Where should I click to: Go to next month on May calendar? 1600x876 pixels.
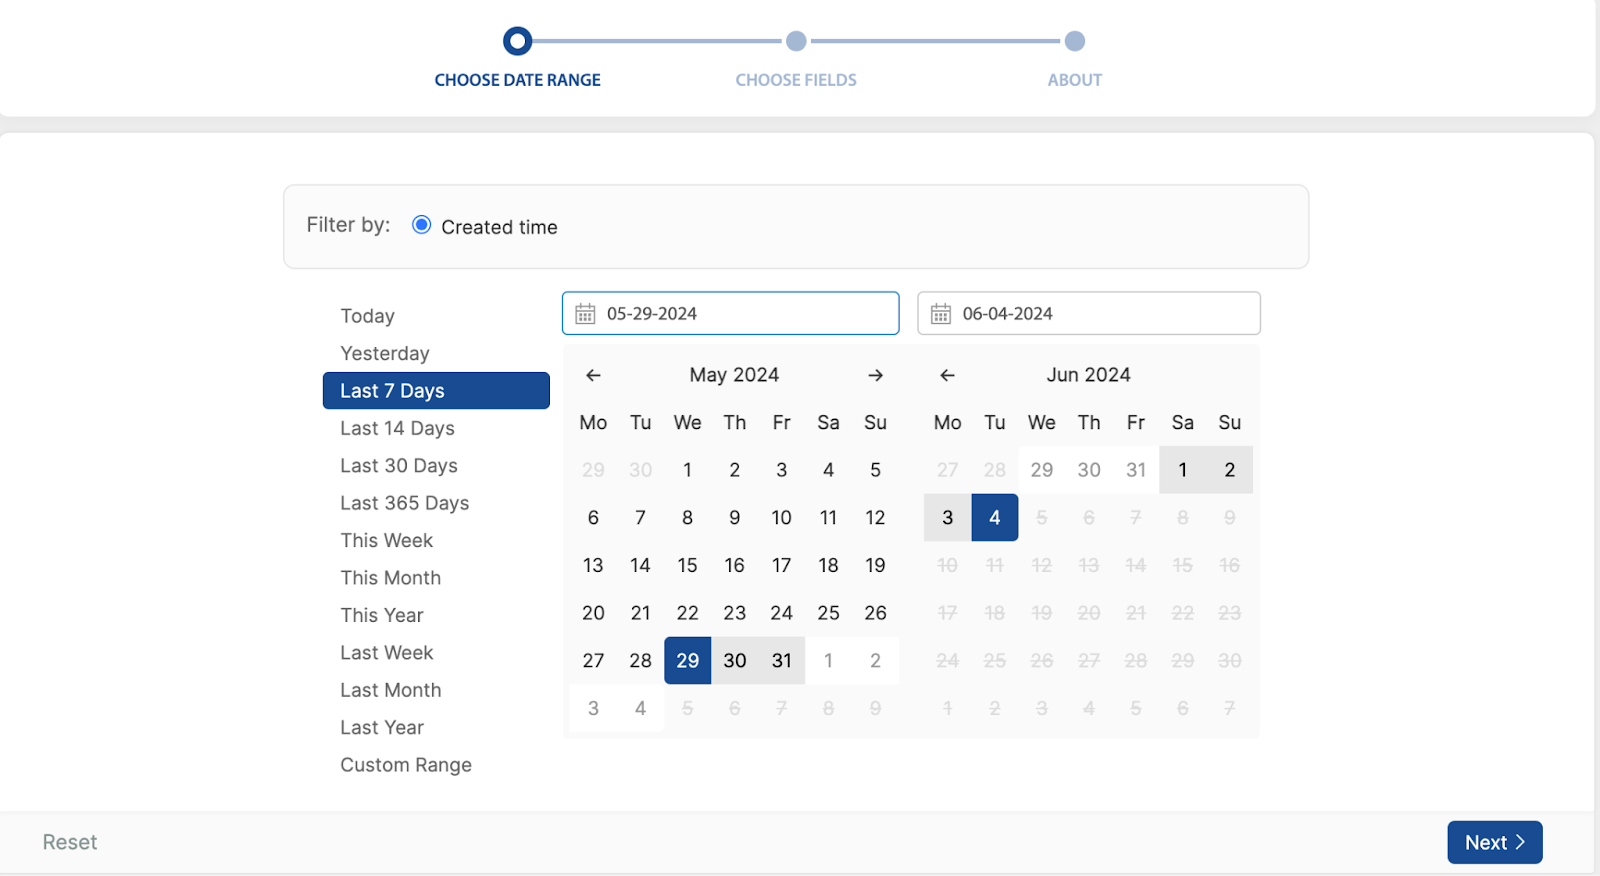(875, 375)
